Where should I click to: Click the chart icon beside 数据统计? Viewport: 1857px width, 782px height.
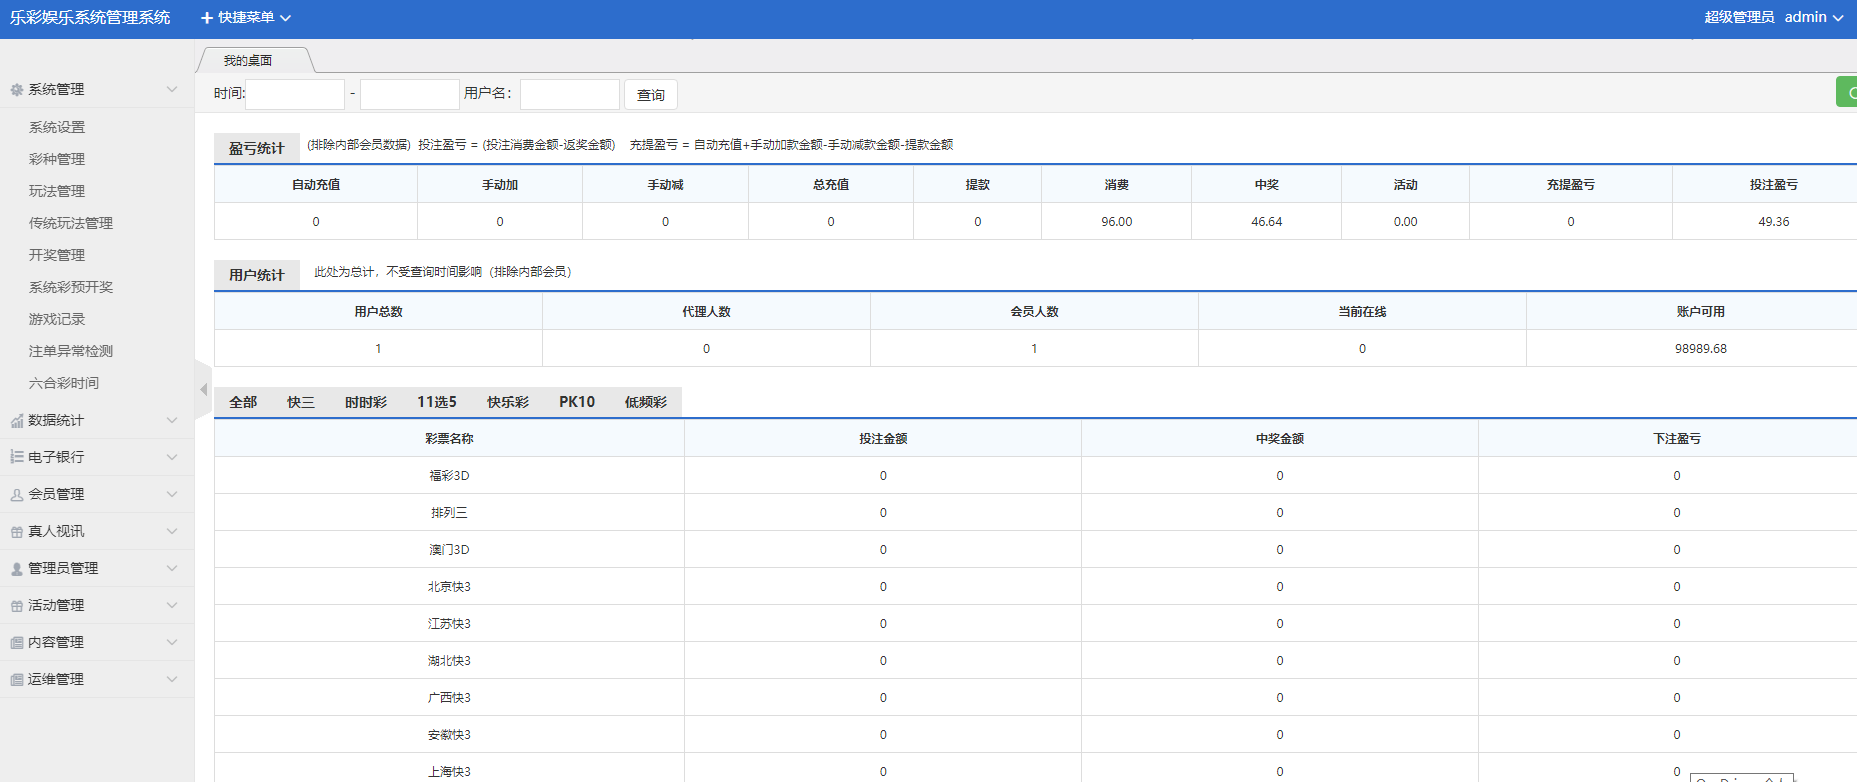coord(16,421)
